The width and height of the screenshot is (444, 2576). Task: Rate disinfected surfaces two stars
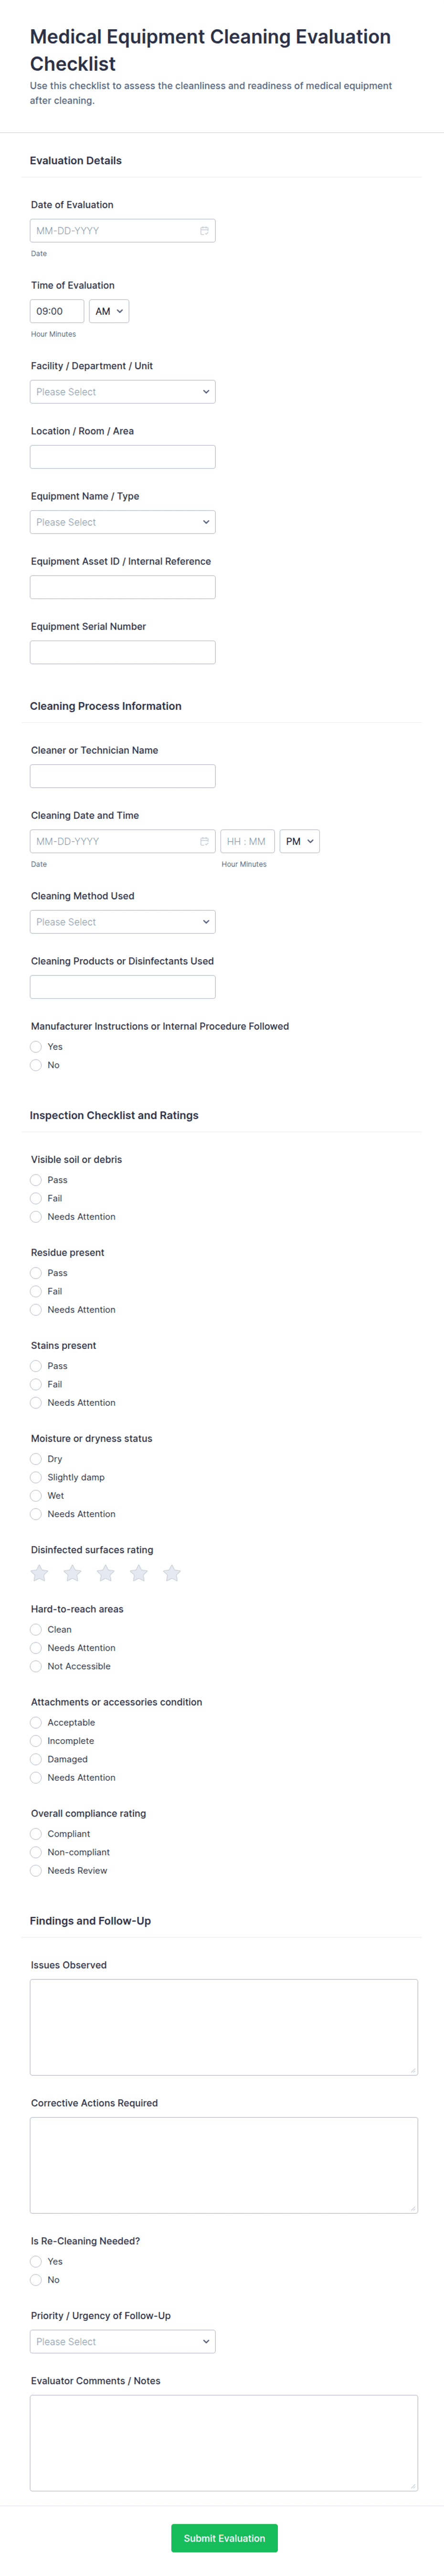(x=72, y=1573)
